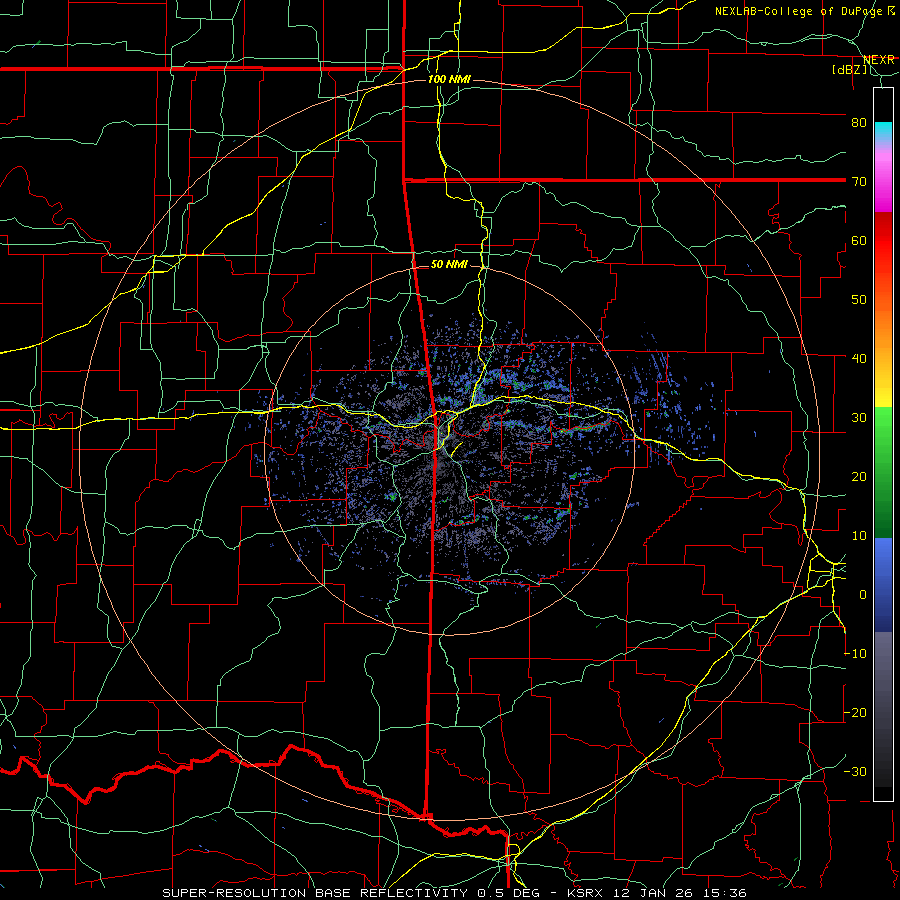Click the 10 value on the dBZ scale
This screenshot has width=900, height=900.
pos(859,536)
